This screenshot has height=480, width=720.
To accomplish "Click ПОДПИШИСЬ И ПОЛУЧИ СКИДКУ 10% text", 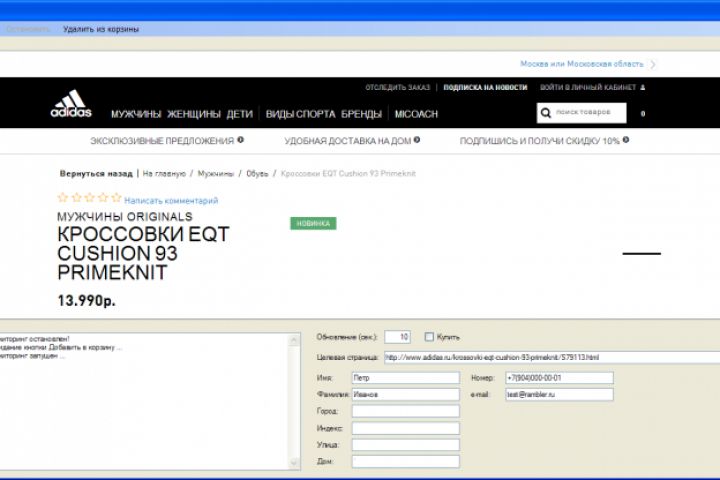I will (x=540, y=141).
